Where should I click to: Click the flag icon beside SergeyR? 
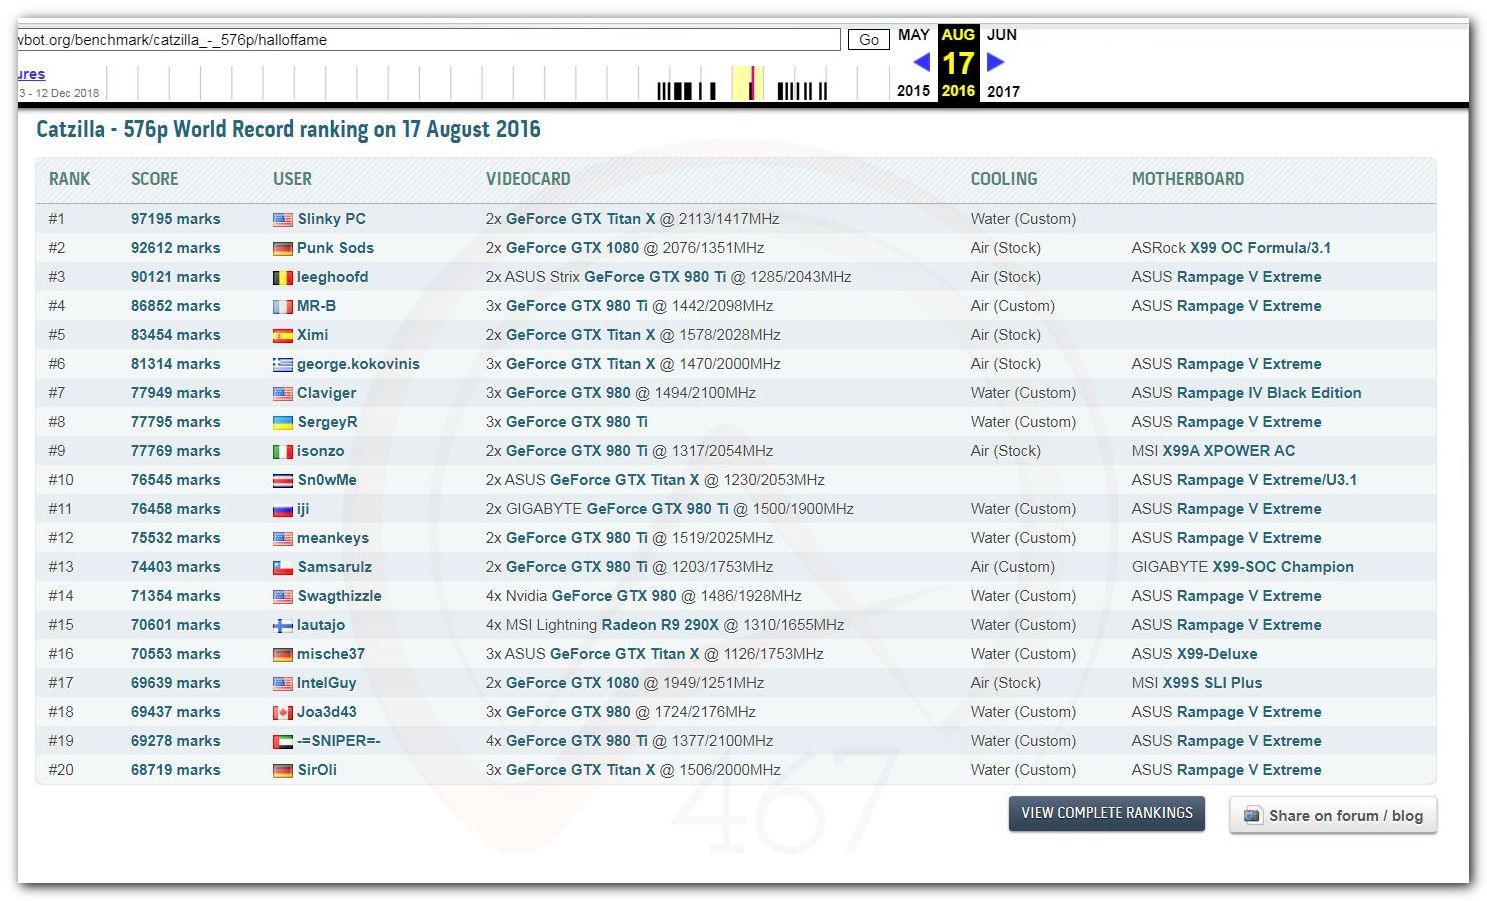[283, 422]
